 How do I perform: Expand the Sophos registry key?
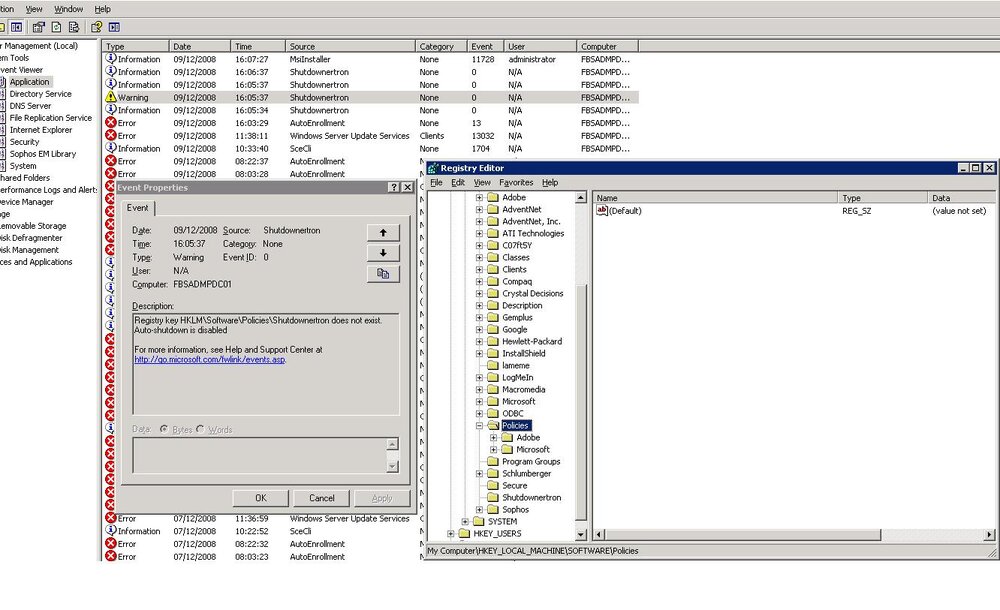(479, 509)
